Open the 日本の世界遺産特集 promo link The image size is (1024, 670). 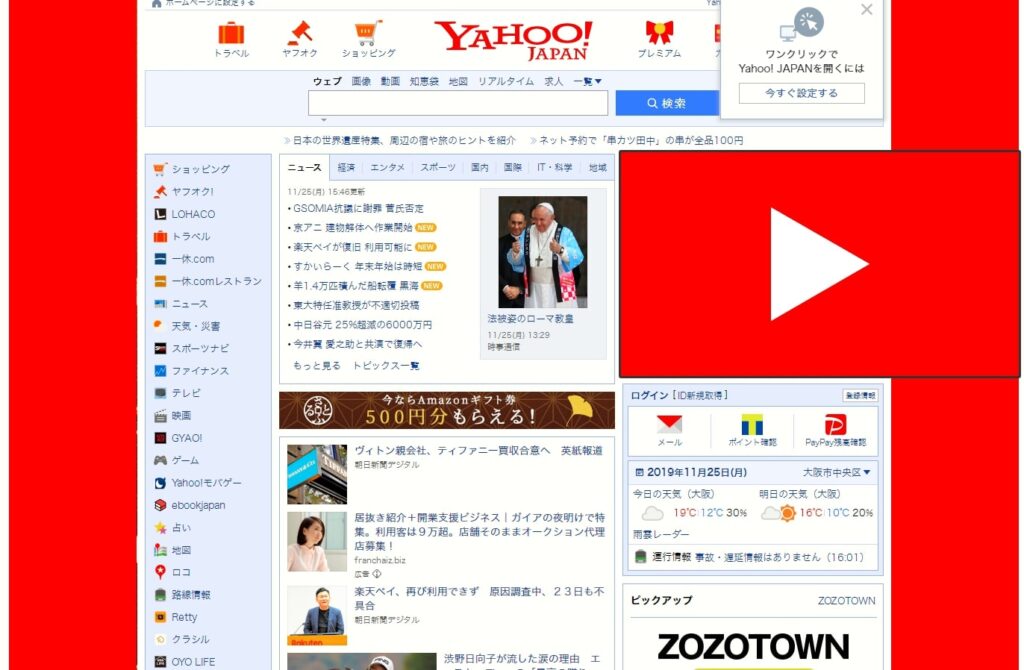tap(404, 140)
